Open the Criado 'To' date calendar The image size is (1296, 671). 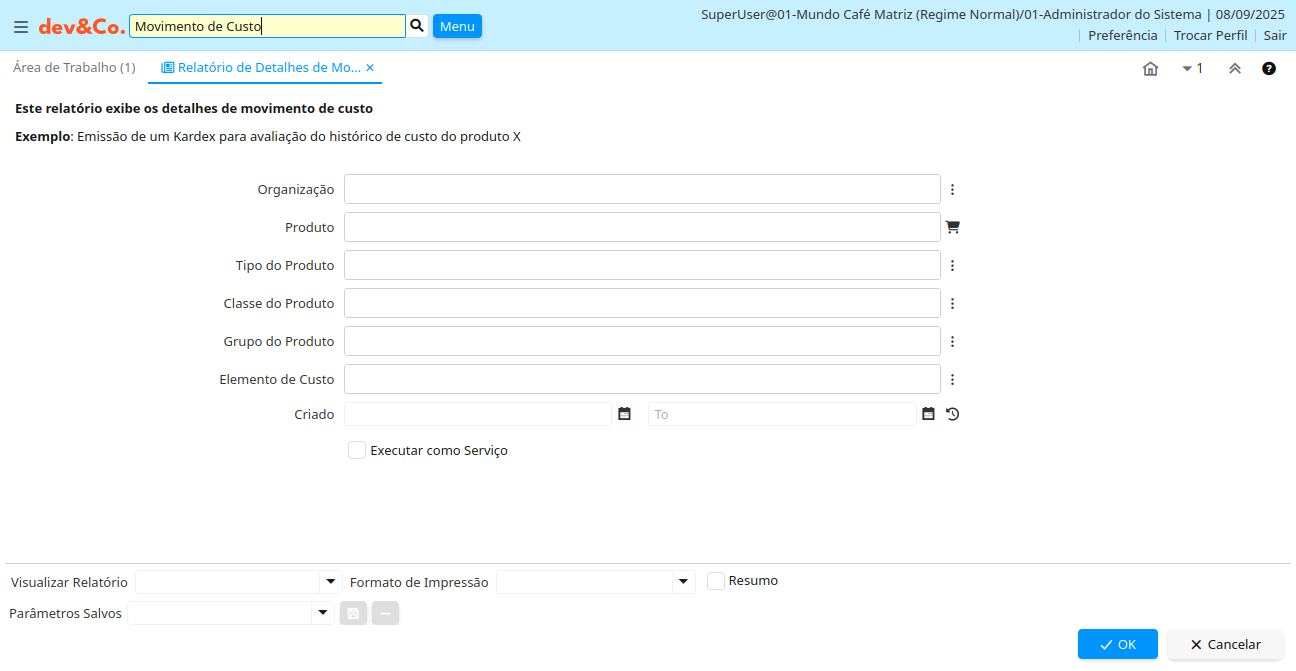[x=928, y=414]
